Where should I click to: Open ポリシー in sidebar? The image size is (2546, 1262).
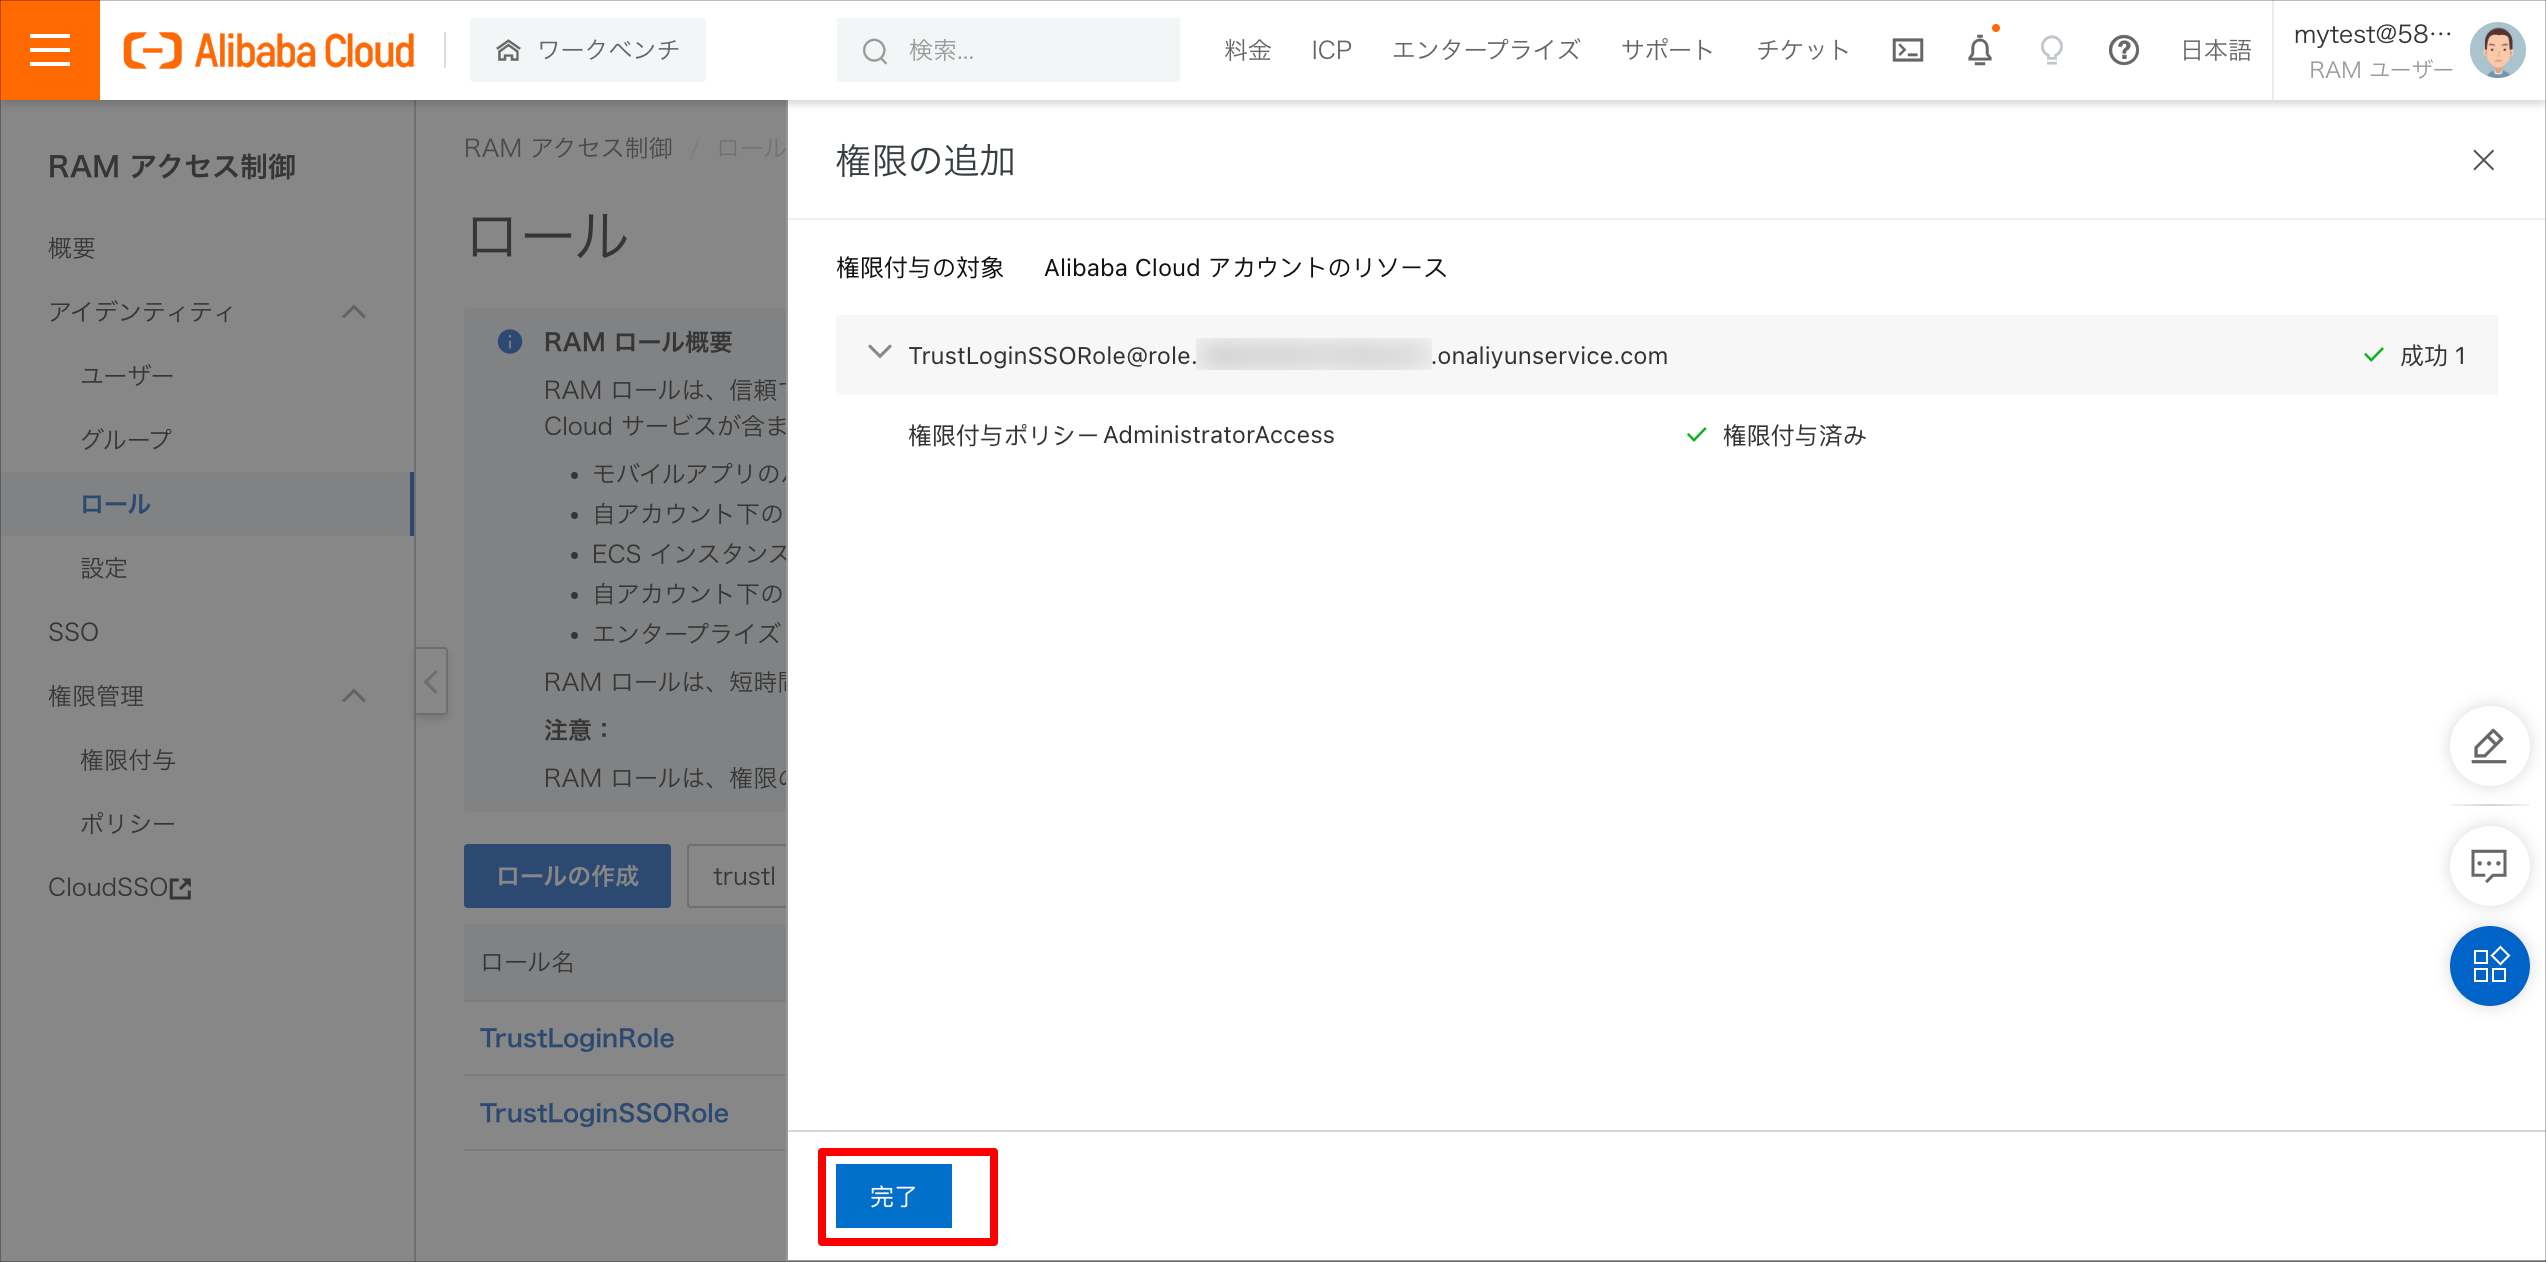point(128,824)
